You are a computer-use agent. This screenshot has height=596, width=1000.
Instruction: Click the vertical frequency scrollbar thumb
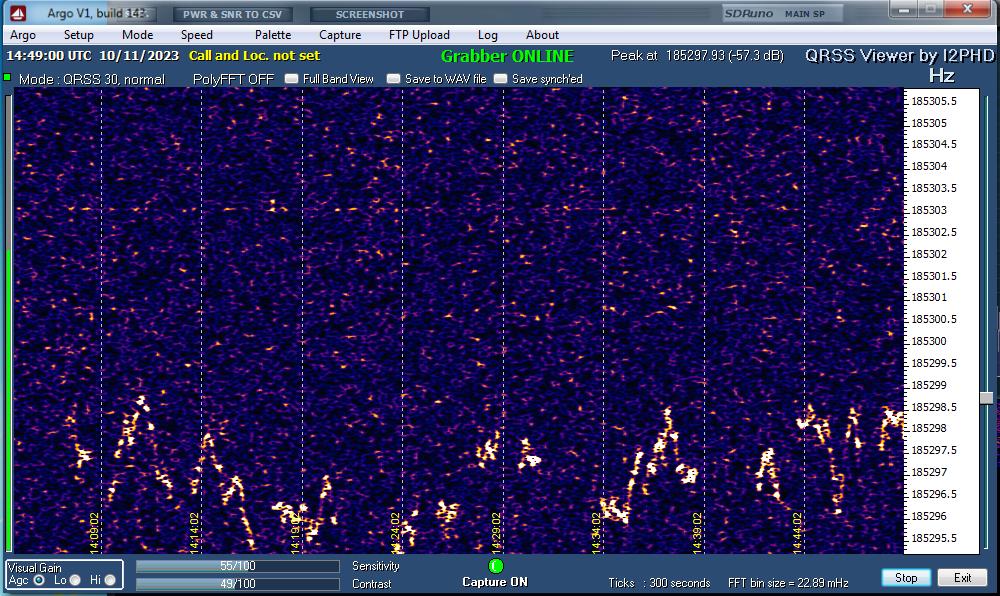point(986,398)
